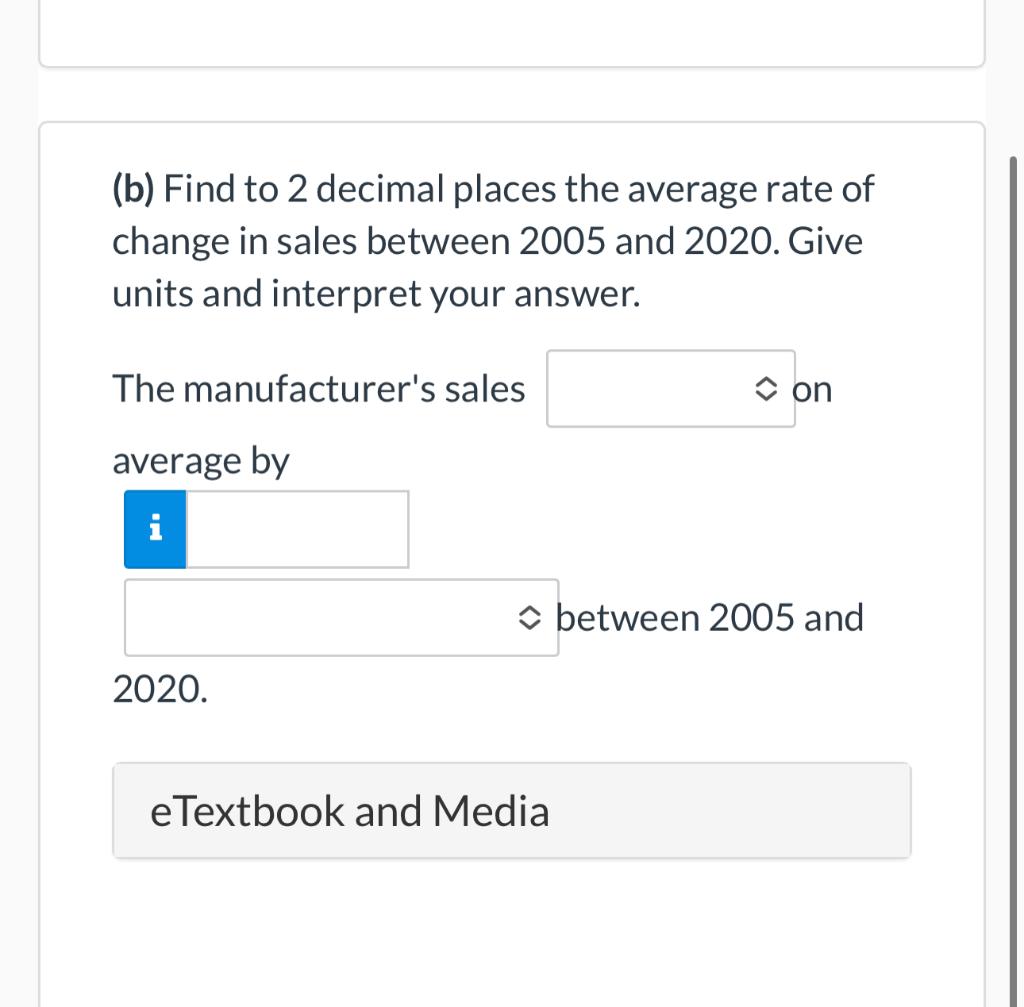Viewport: 1024px width, 1007px height.
Task: Click the units dropdown field below 'average by'
Action: point(340,617)
